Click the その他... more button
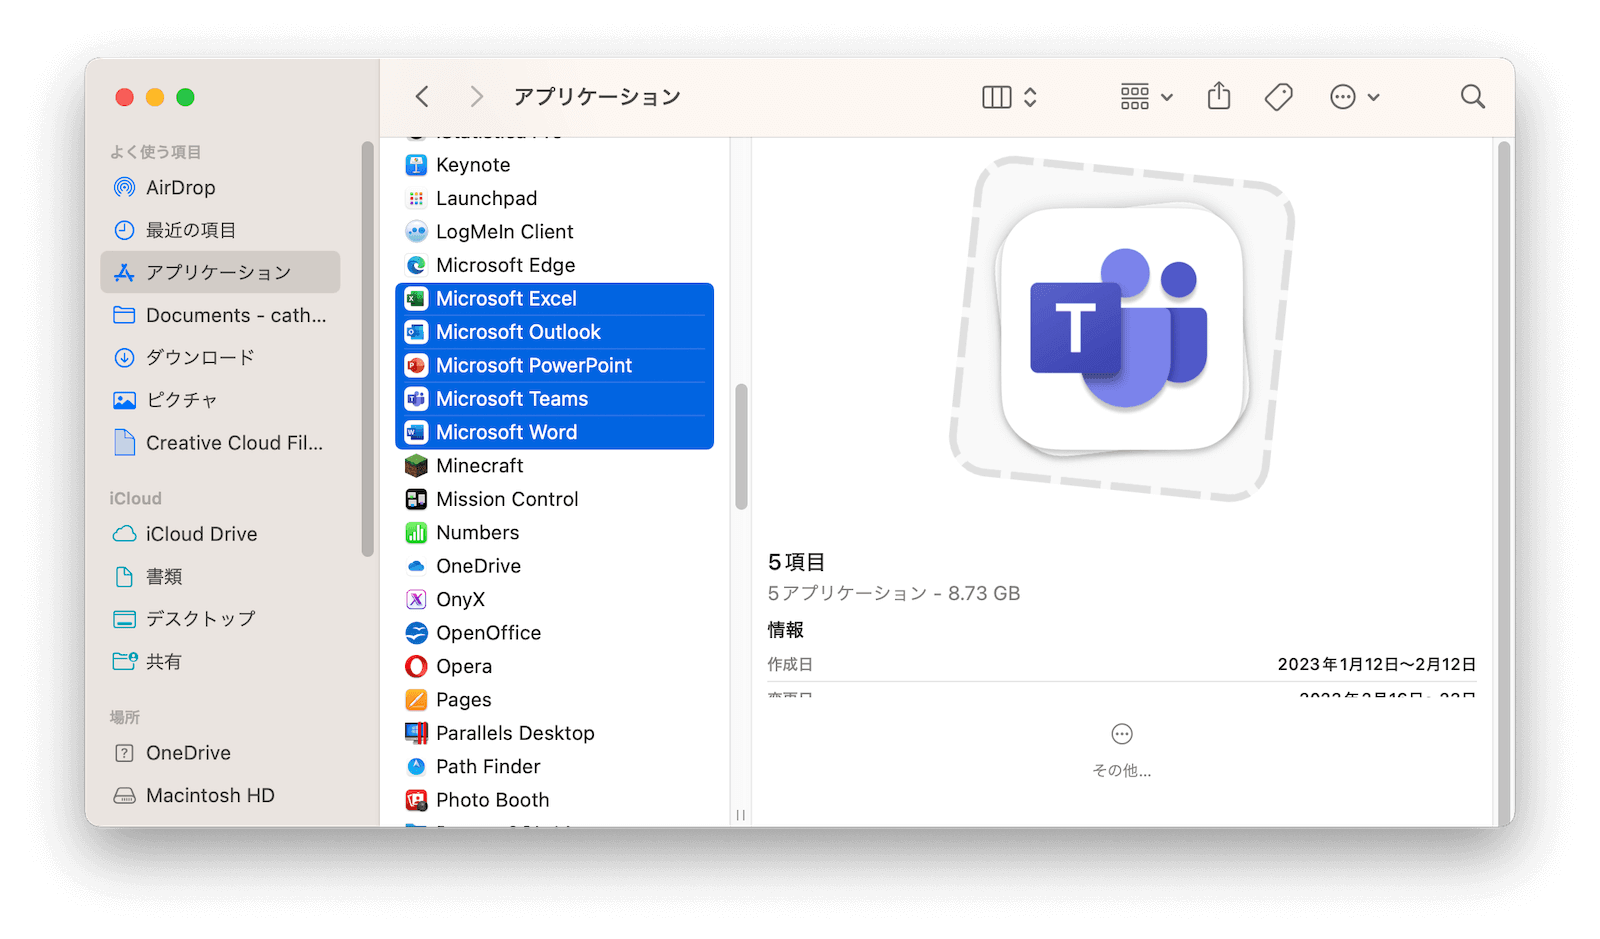1600x939 pixels. pyautogui.click(x=1121, y=749)
